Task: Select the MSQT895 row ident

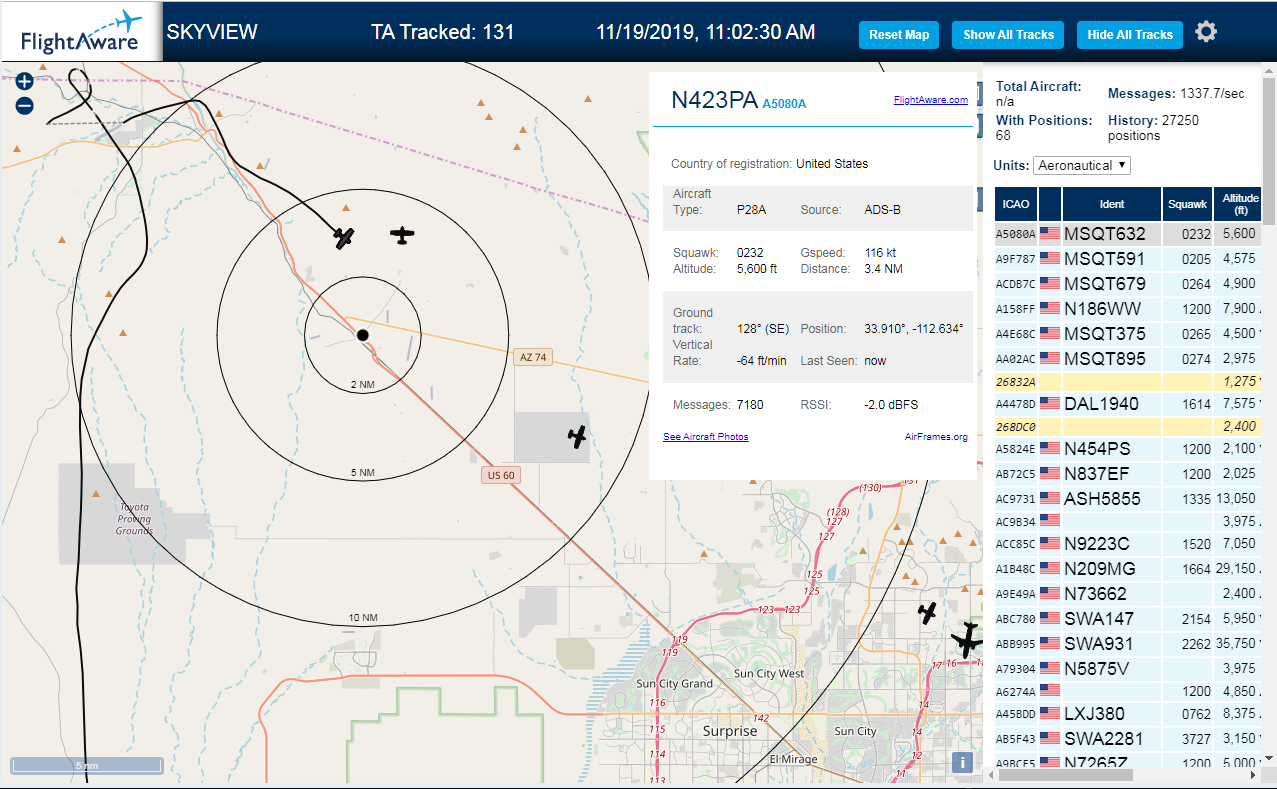Action: [1105, 359]
